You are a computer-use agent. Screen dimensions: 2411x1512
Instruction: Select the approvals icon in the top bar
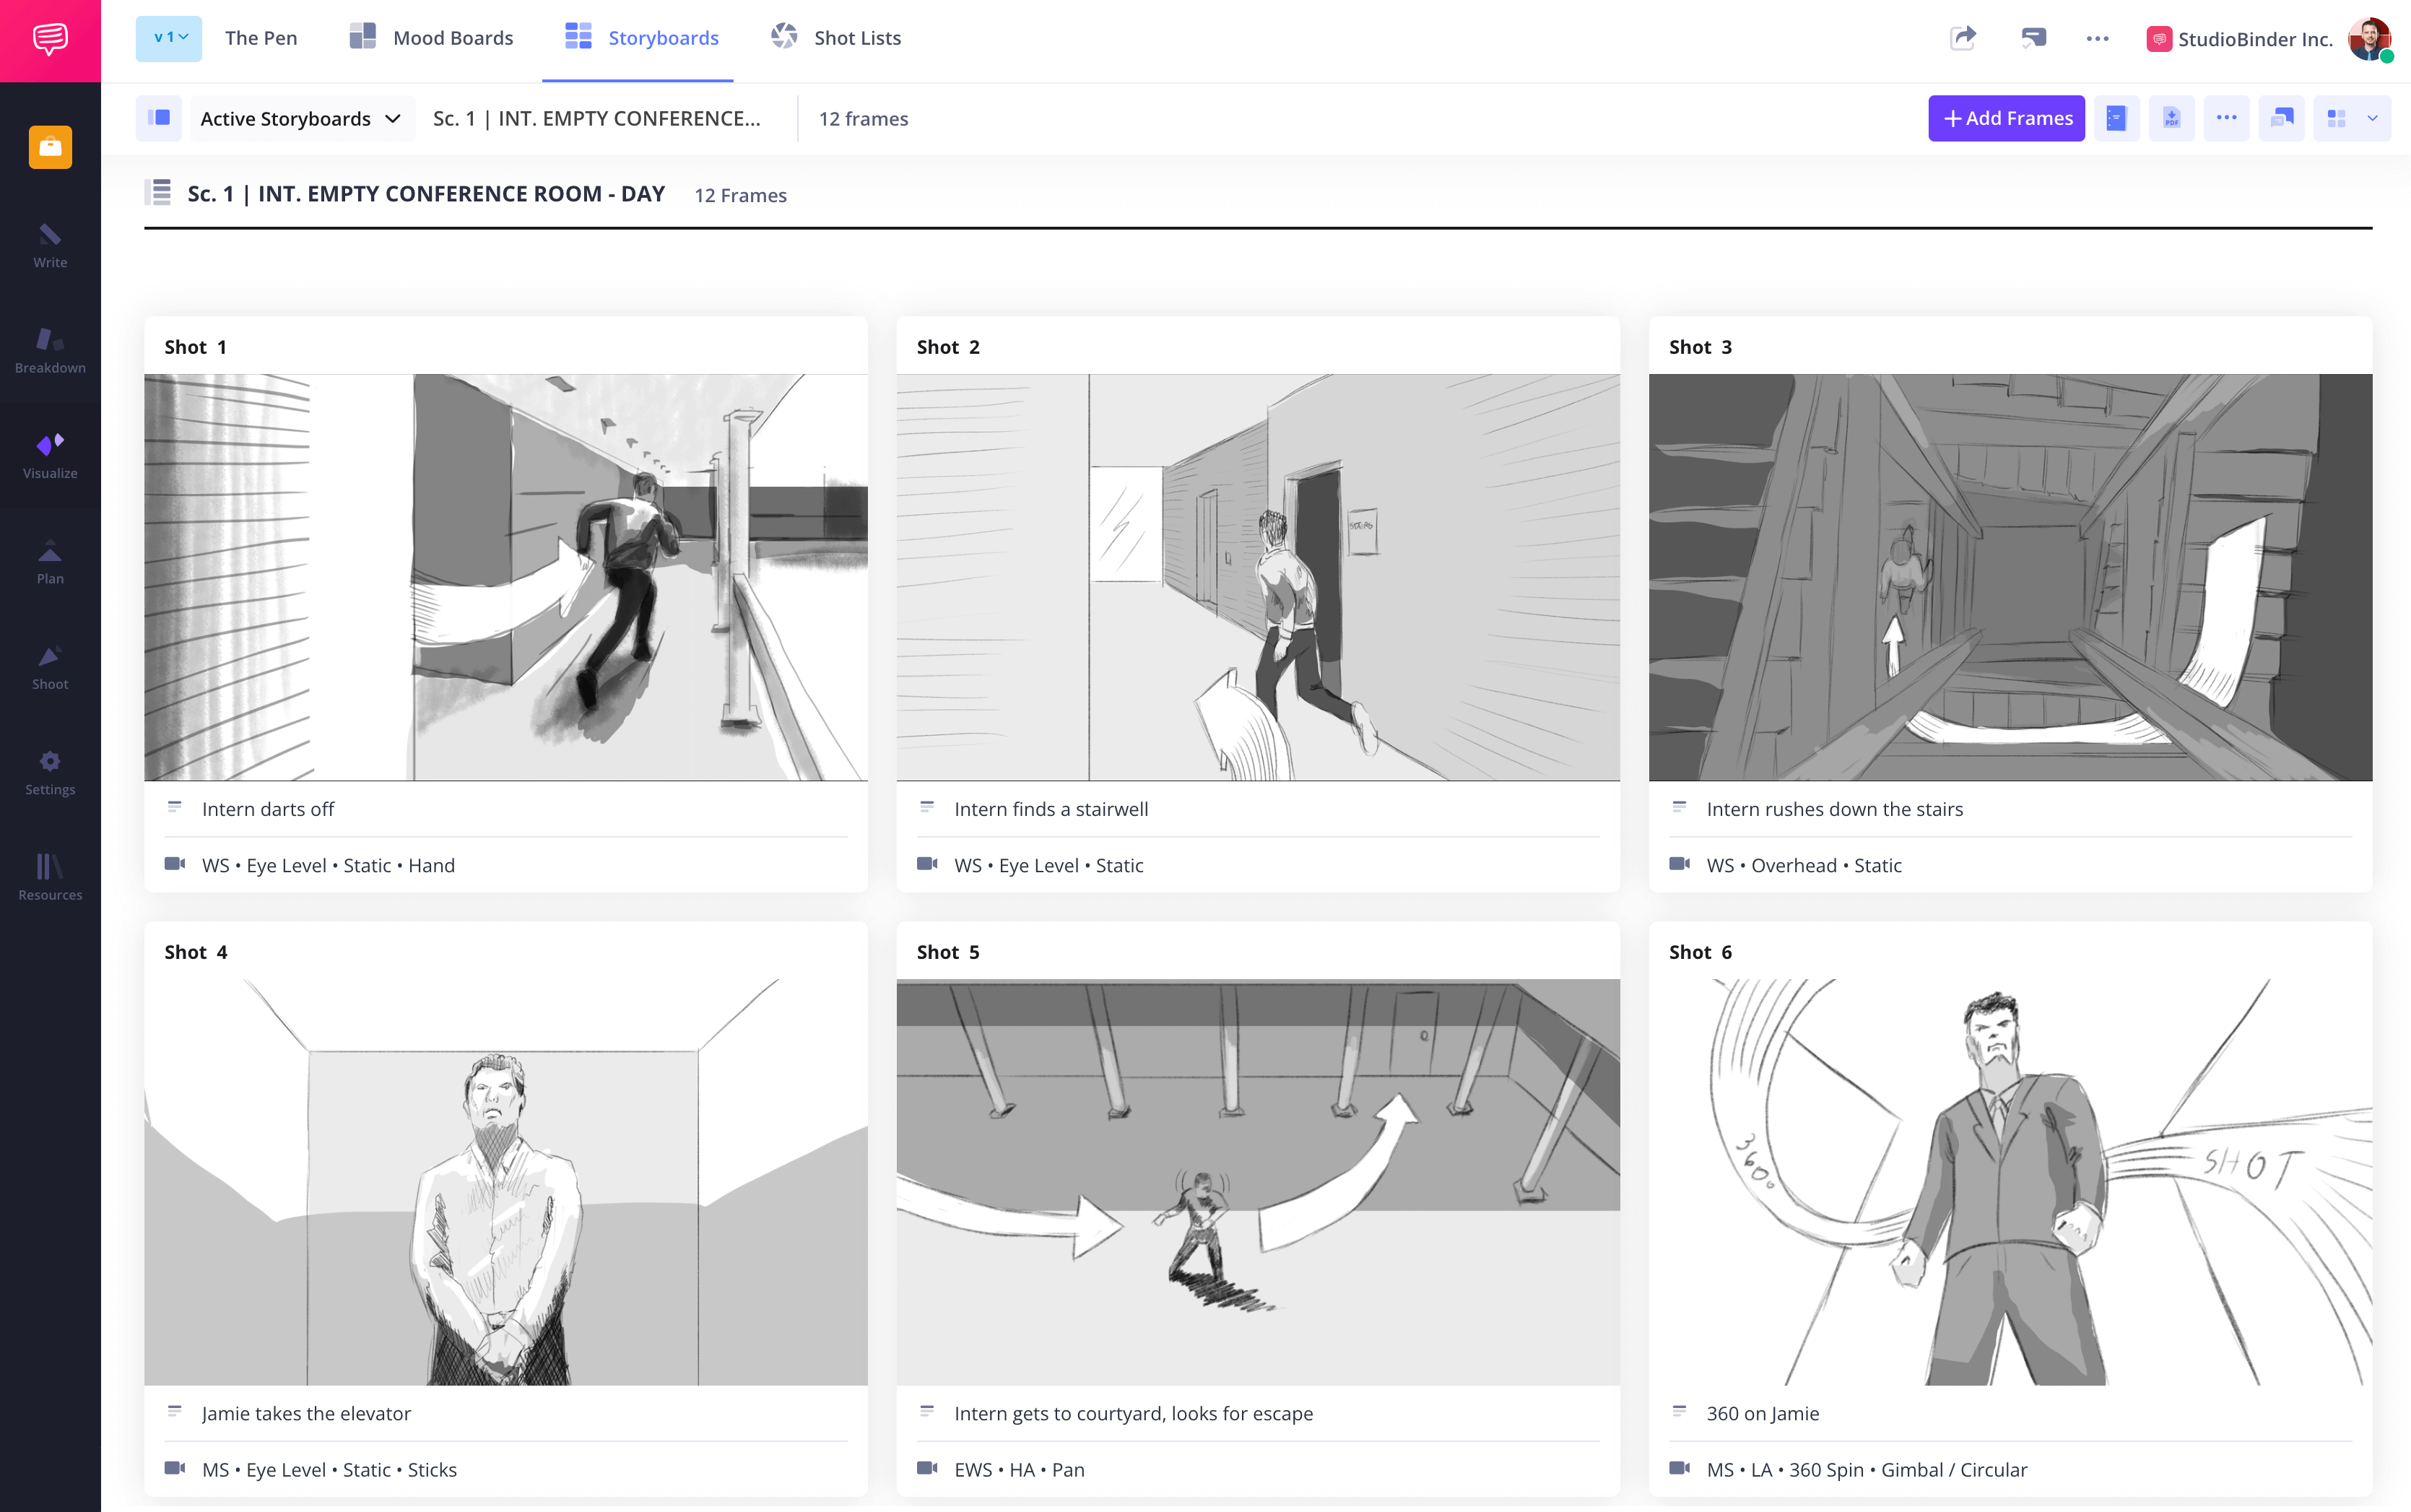click(x=2035, y=37)
